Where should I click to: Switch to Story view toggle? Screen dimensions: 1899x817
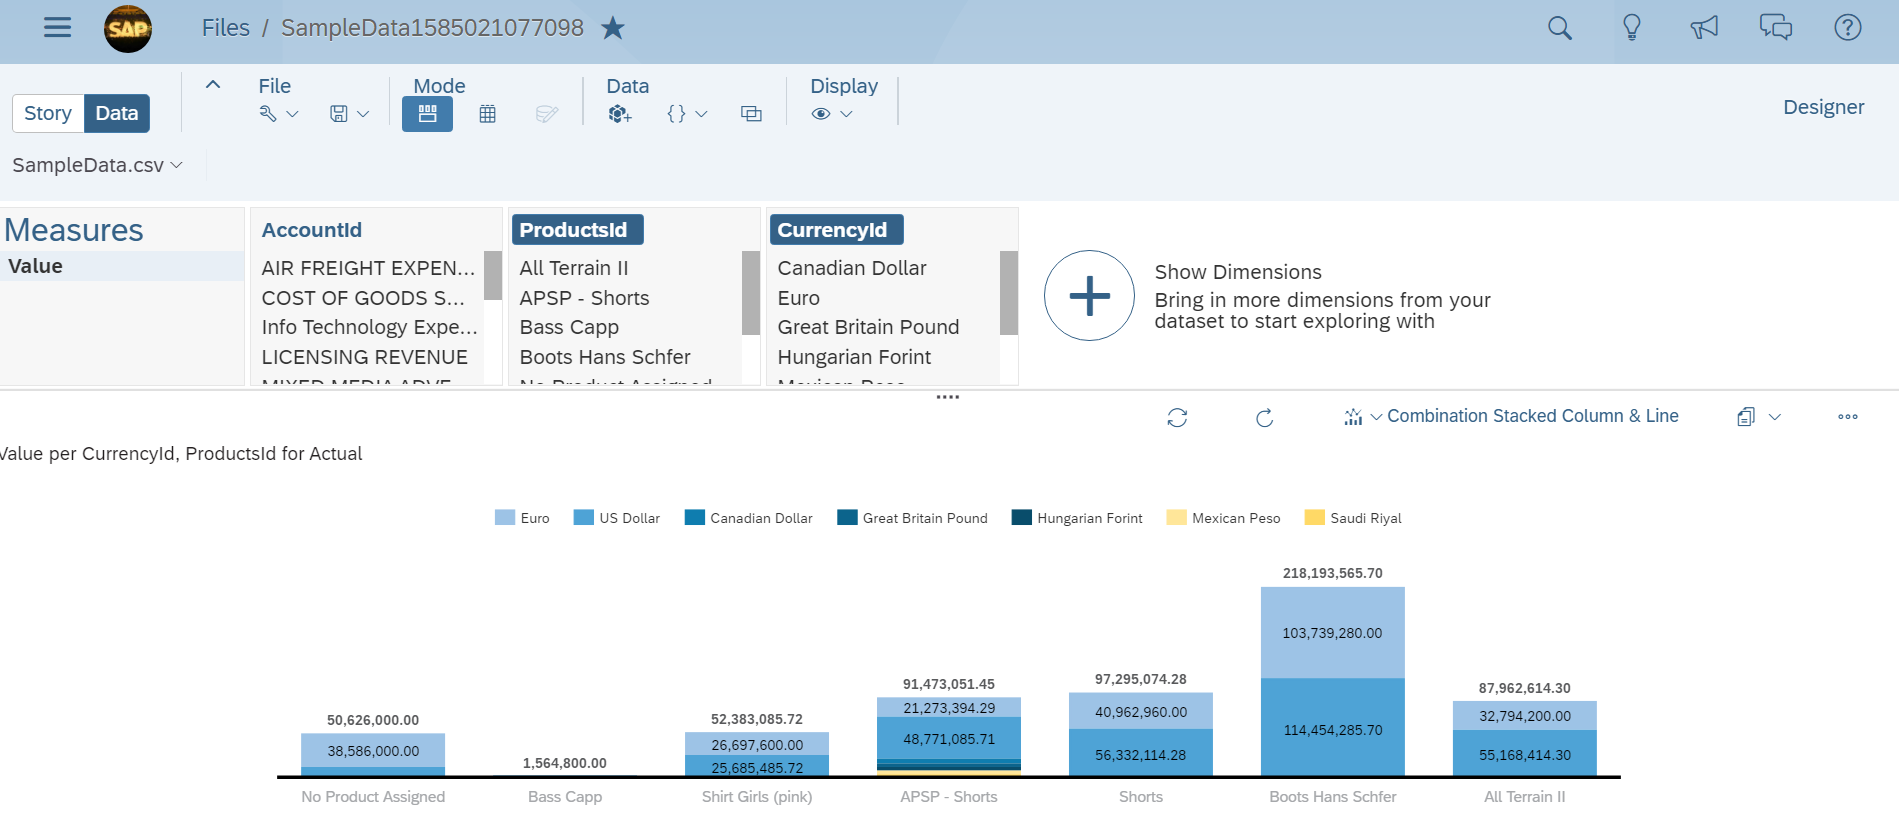click(x=48, y=113)
